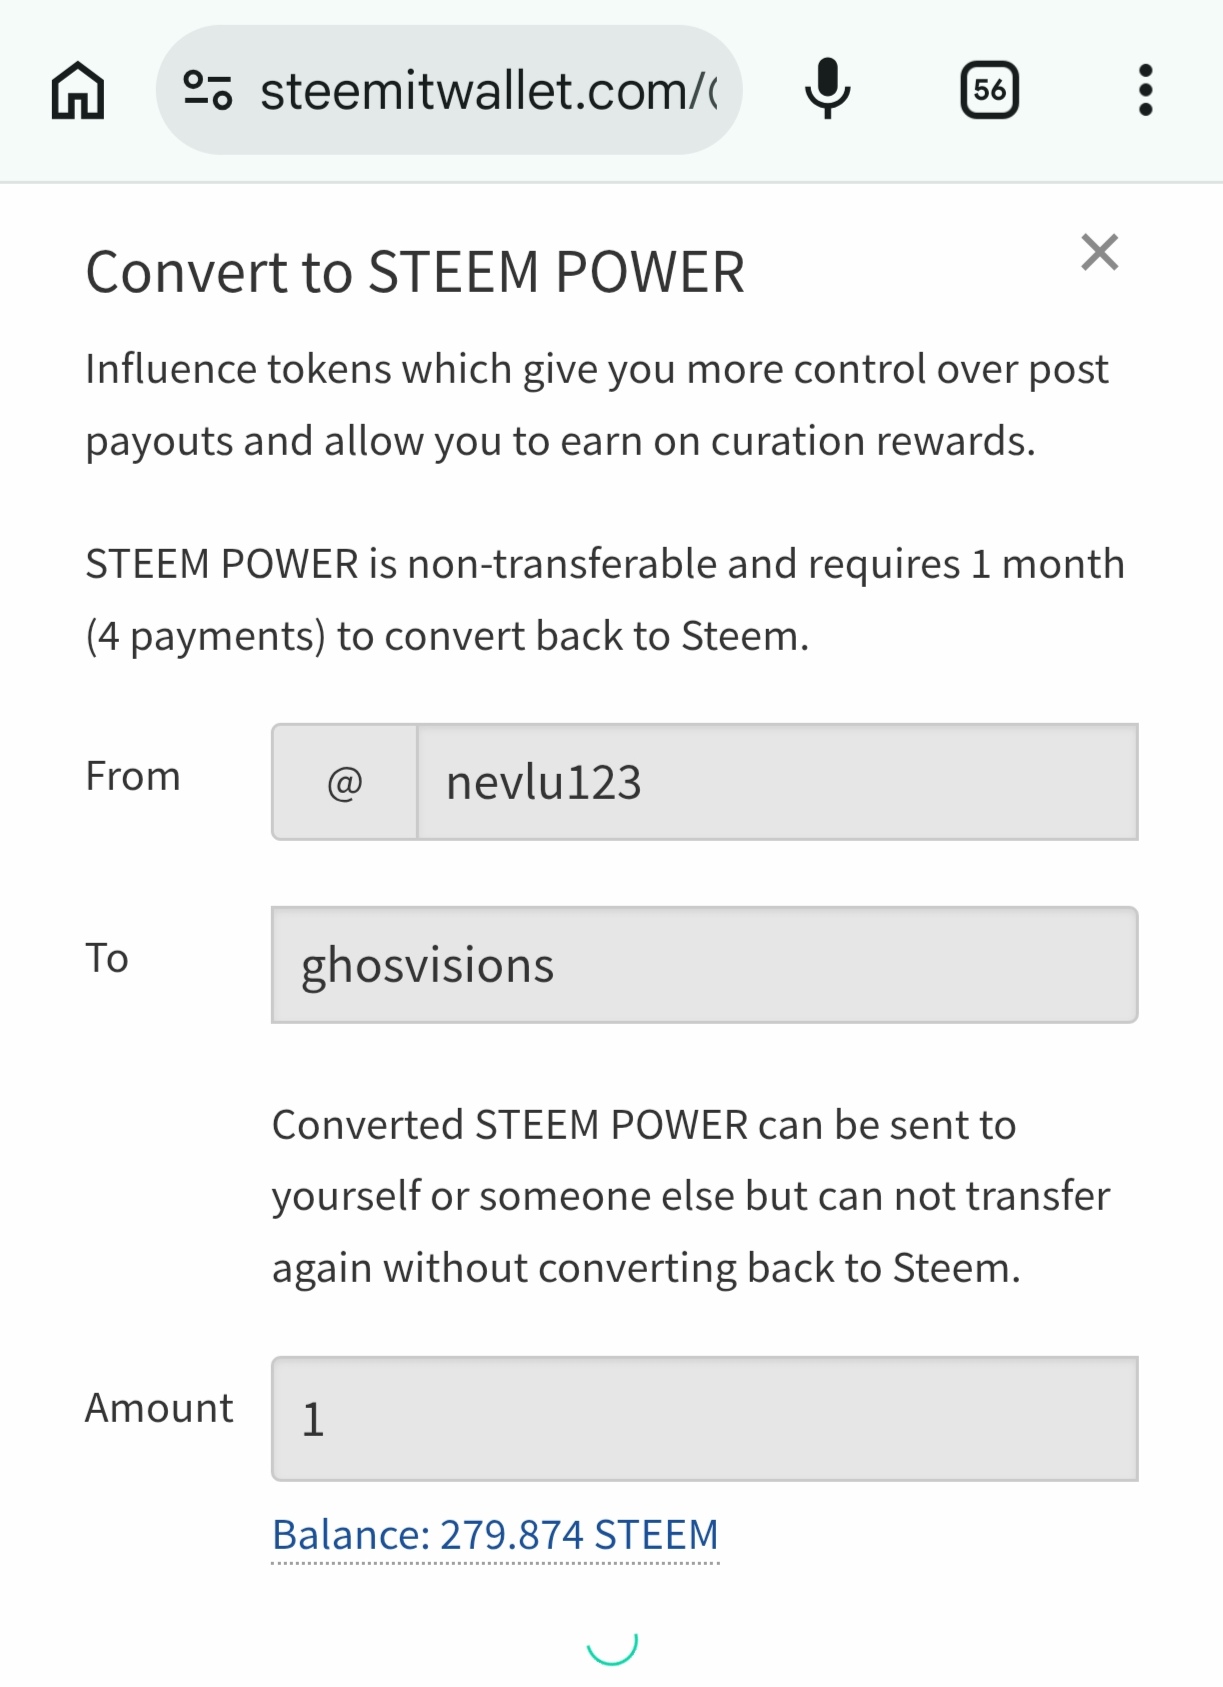This screenshot has height=1687, width=1223.
Task: Click the To label
Action: pos(107,958)
